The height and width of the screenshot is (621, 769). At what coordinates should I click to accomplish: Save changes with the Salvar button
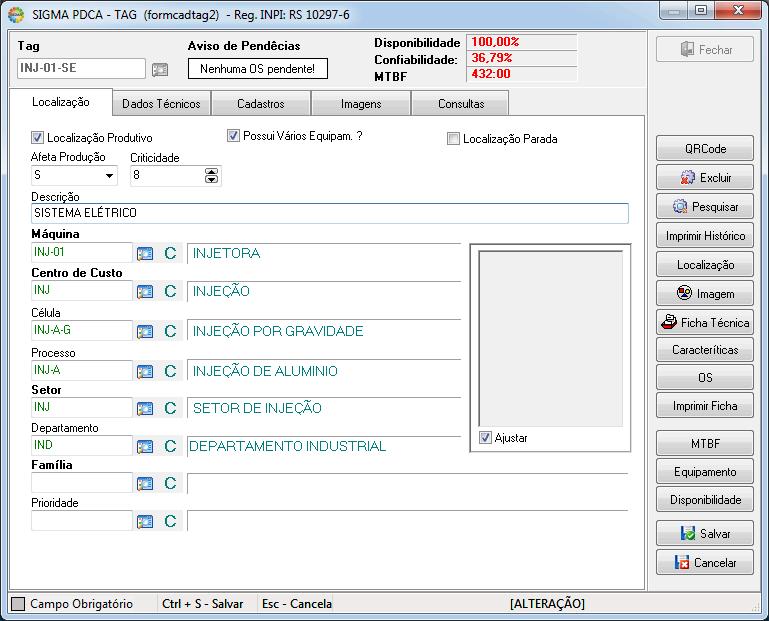tap(705, 533)
